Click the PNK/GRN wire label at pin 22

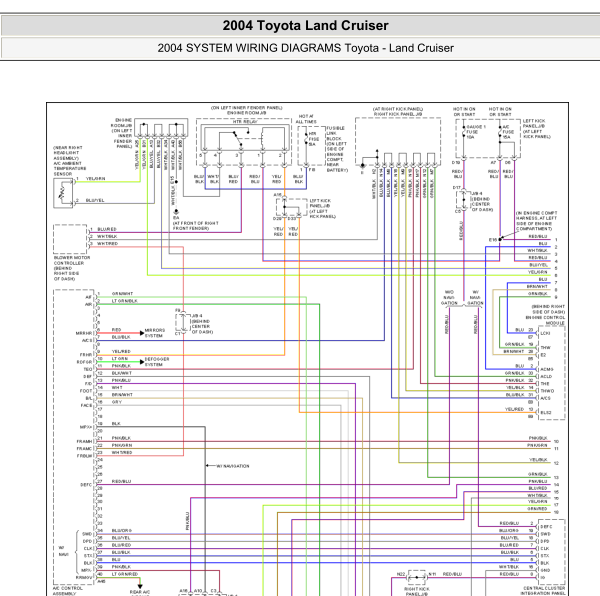(x=122, y=445)
